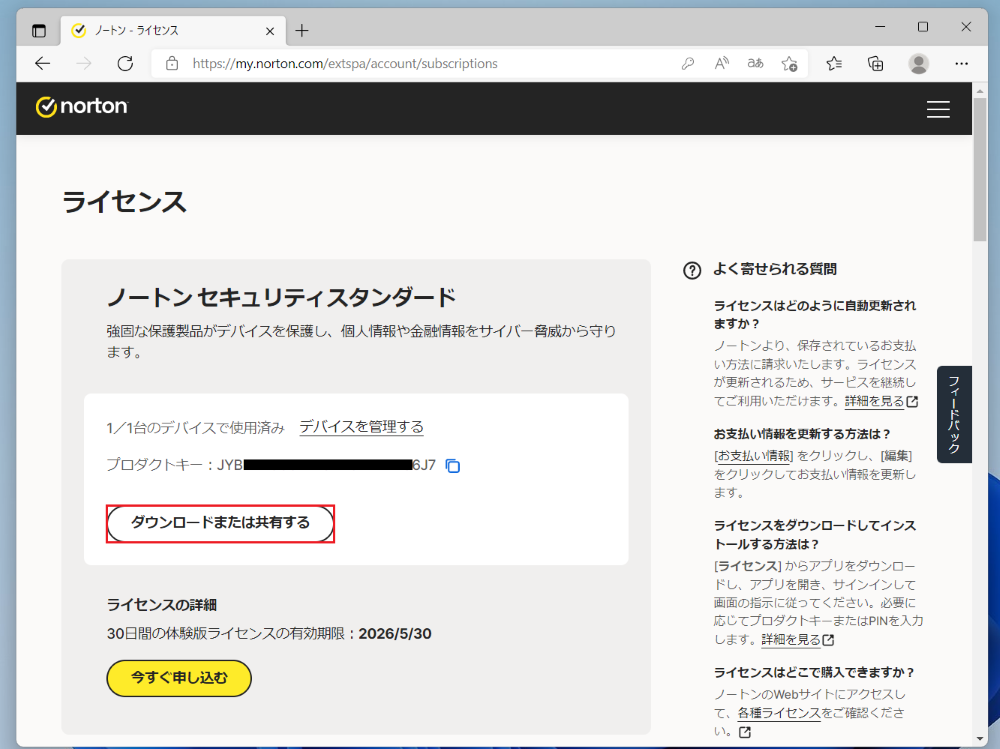Click the scrollbar down arrow

pos(980,738)
